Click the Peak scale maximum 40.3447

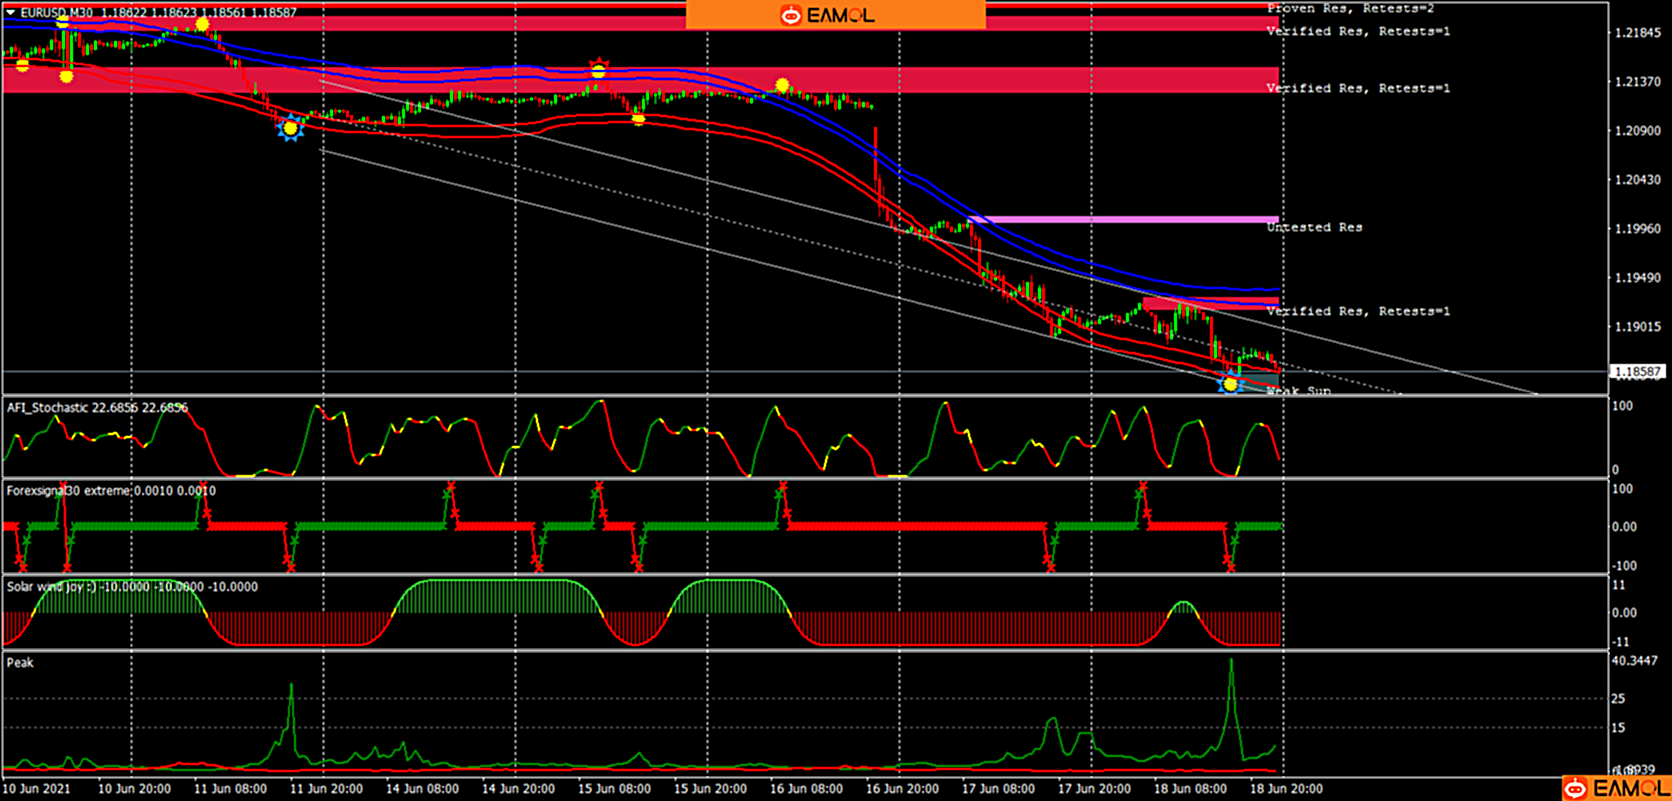point(1635,661)
